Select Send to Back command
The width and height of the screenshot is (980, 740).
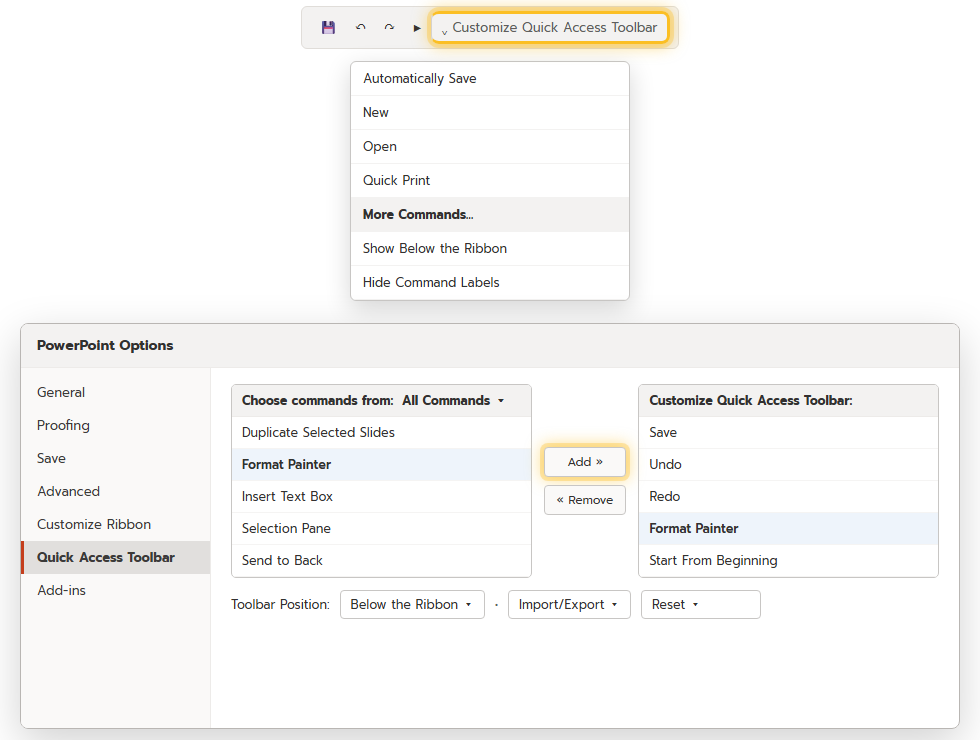click(x=381, y=561)
